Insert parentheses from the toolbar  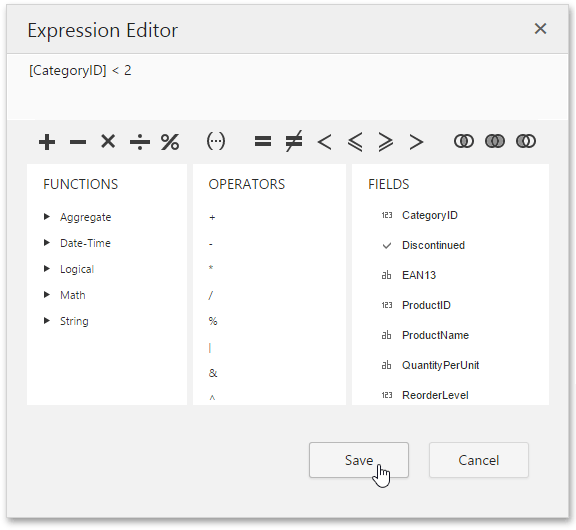pos(216,141)
